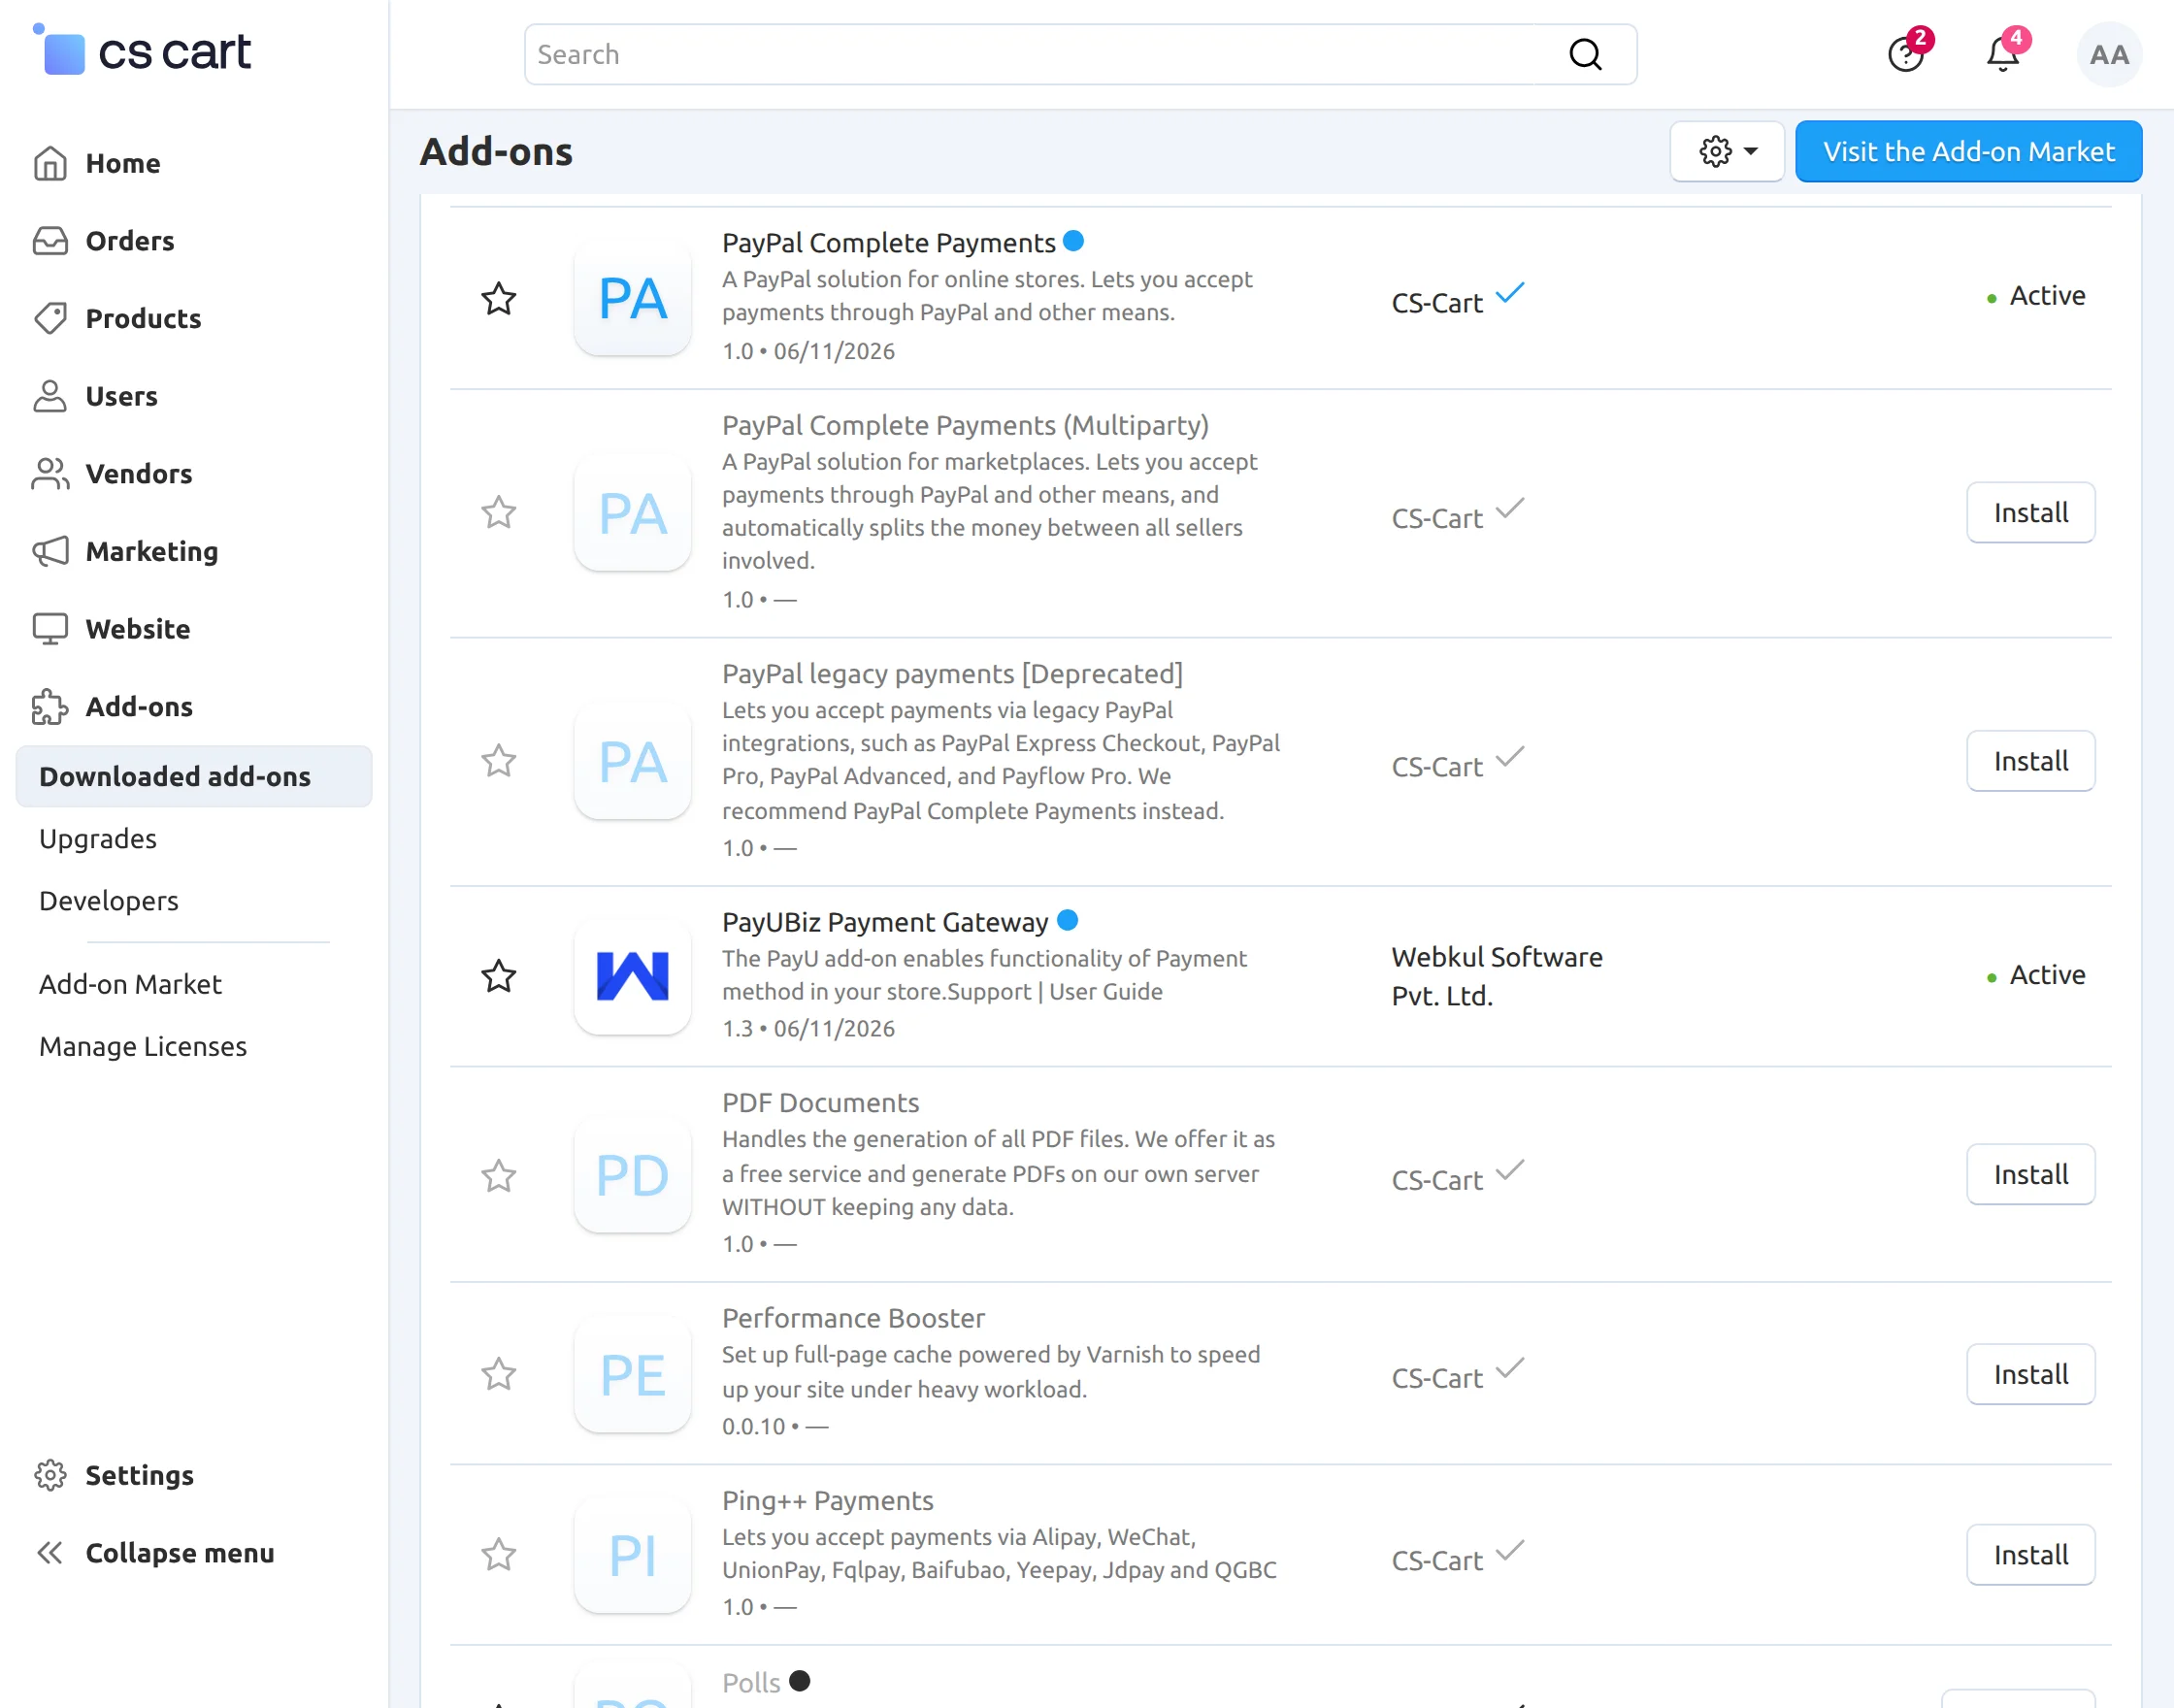Click blue dot beside PayUBiz Payment Gateway title
The image size is (2174, 1708).
pyautogui.click(x=1067, y=920)
